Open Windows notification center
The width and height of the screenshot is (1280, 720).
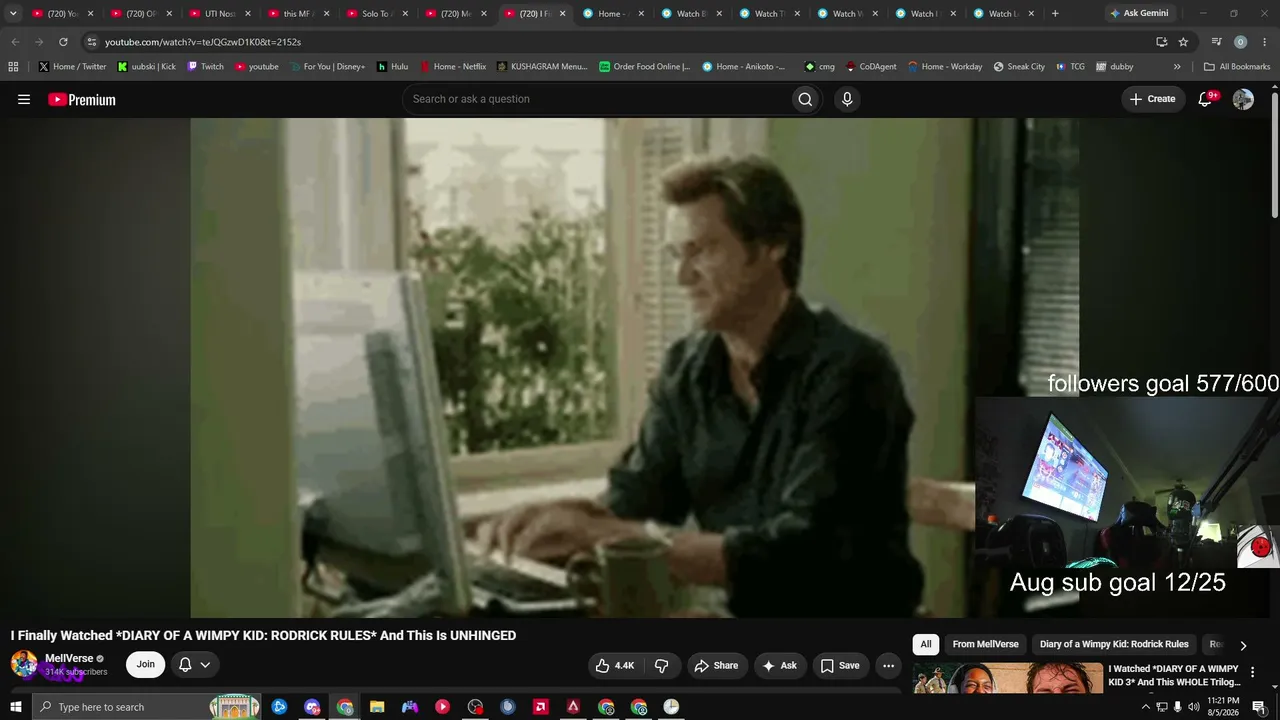(x=1259, y=707)
